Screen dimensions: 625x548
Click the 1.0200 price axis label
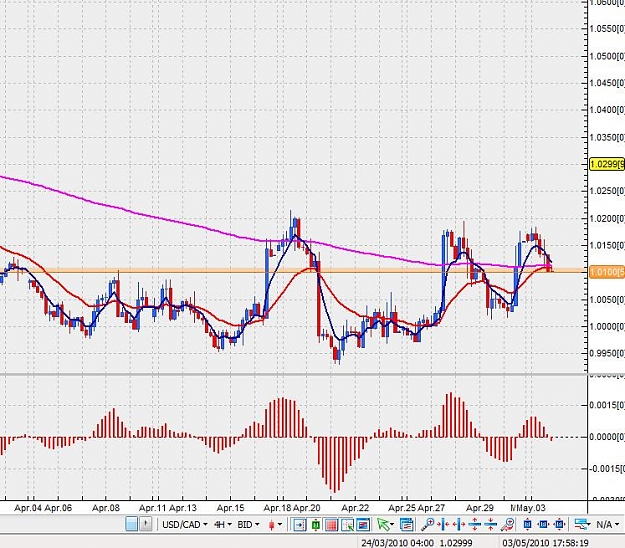coord(607,218)
